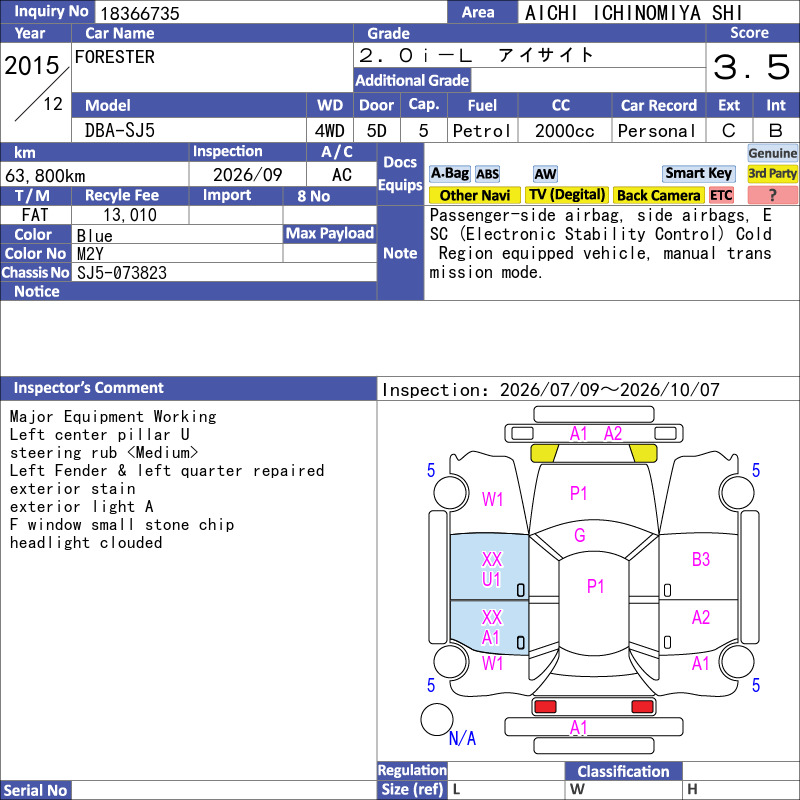Click the Smart Key badge
This screenshot has width=800, height=800.
point(698,173)
